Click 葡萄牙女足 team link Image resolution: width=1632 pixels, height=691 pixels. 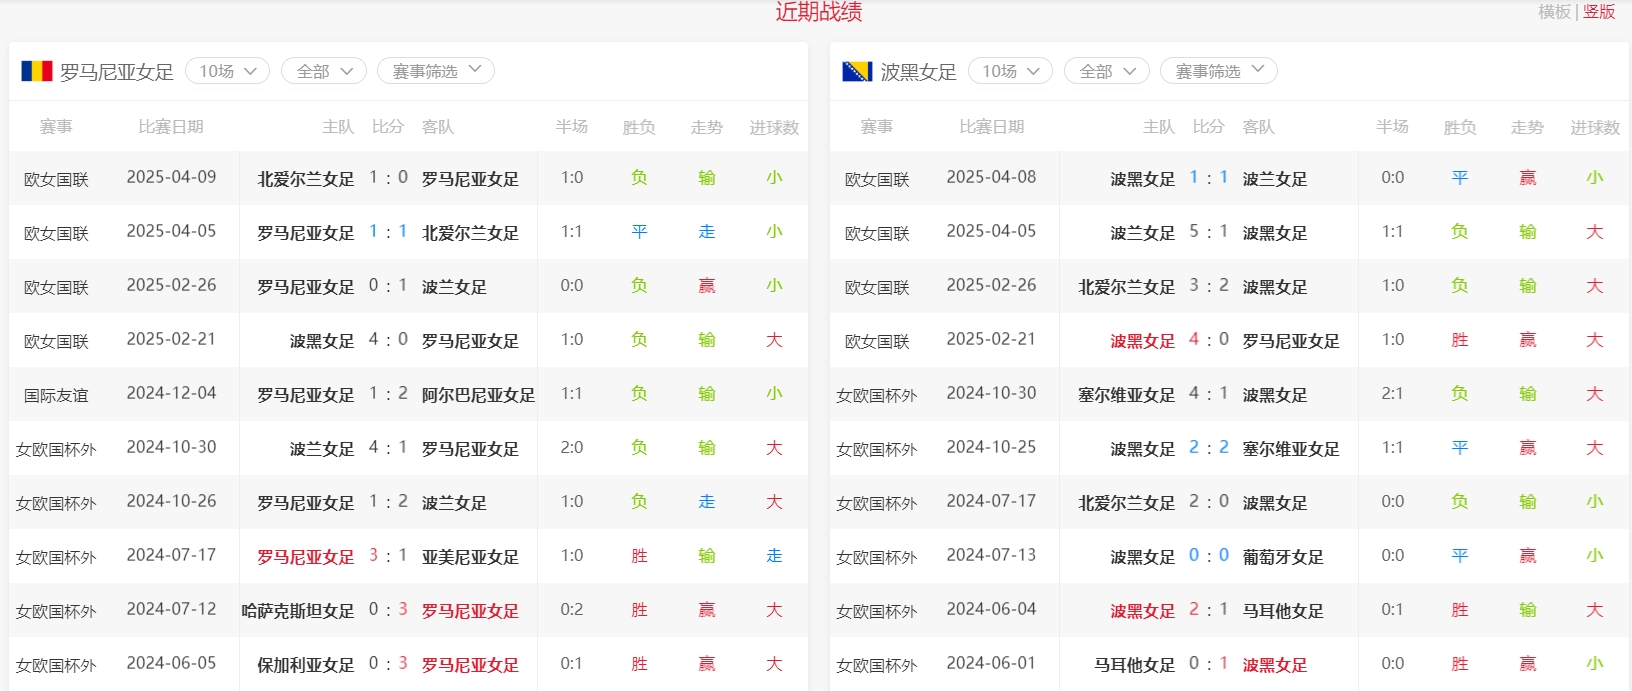coord(1283,557)
